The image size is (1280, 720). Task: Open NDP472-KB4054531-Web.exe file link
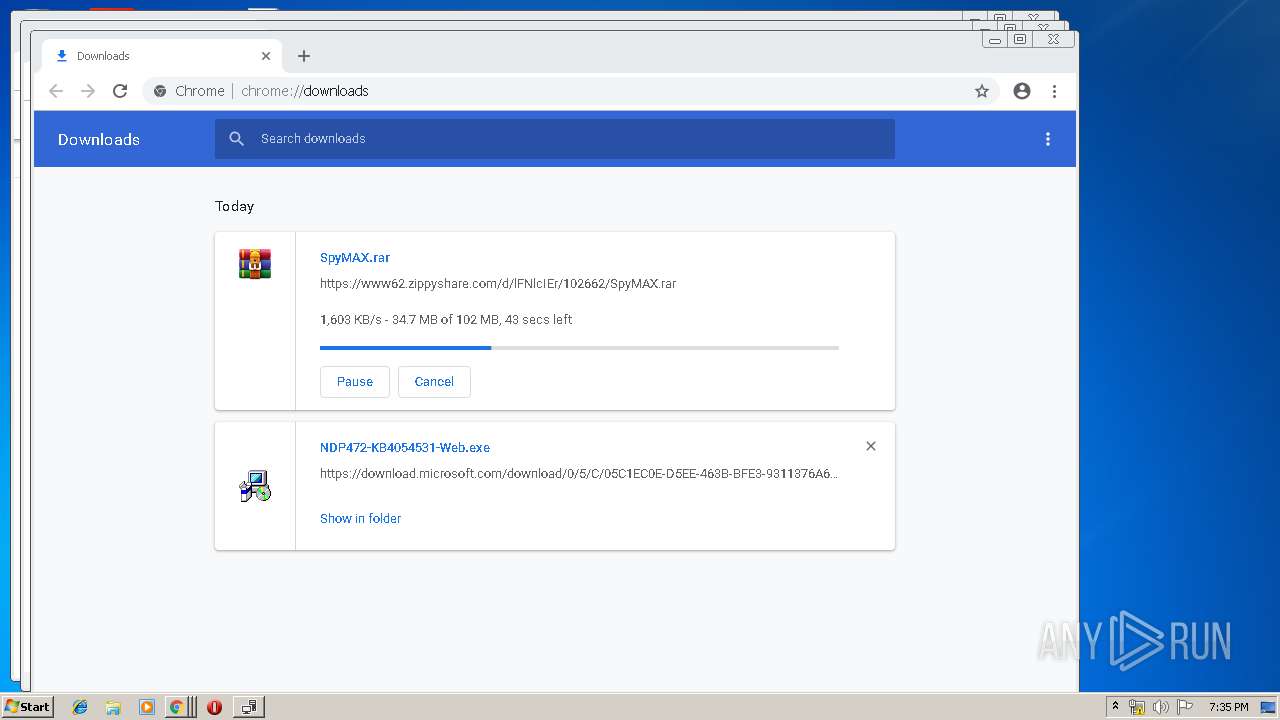pyautogui.click(x=405, y=448)
